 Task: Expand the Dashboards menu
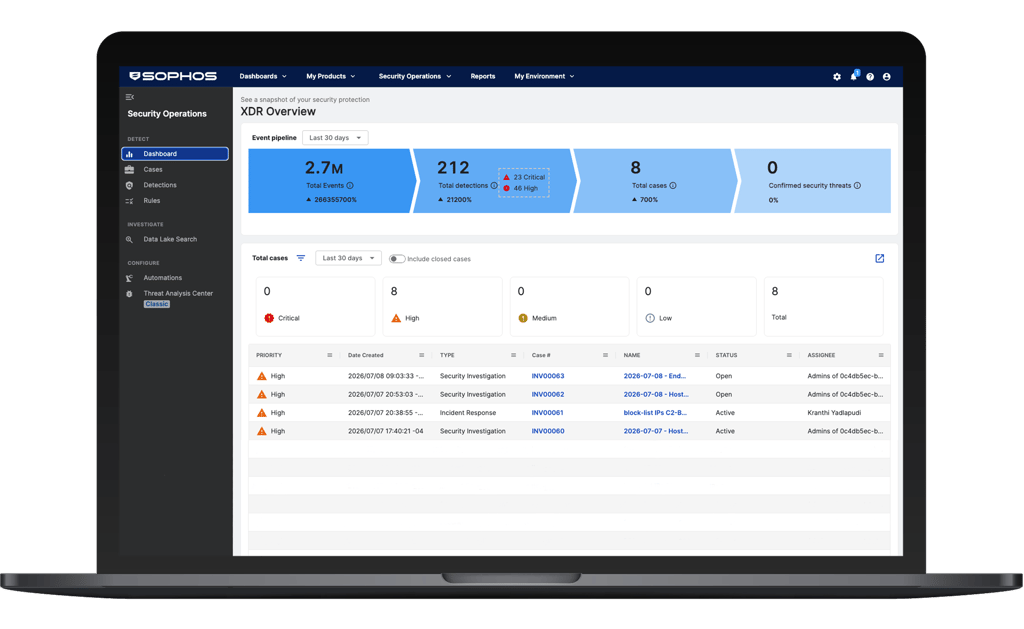263,76
